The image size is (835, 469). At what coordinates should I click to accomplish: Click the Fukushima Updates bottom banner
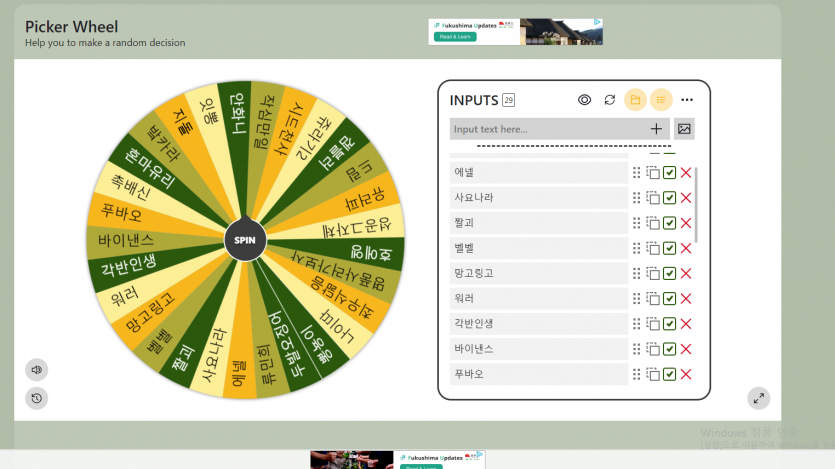pos(398,460)
